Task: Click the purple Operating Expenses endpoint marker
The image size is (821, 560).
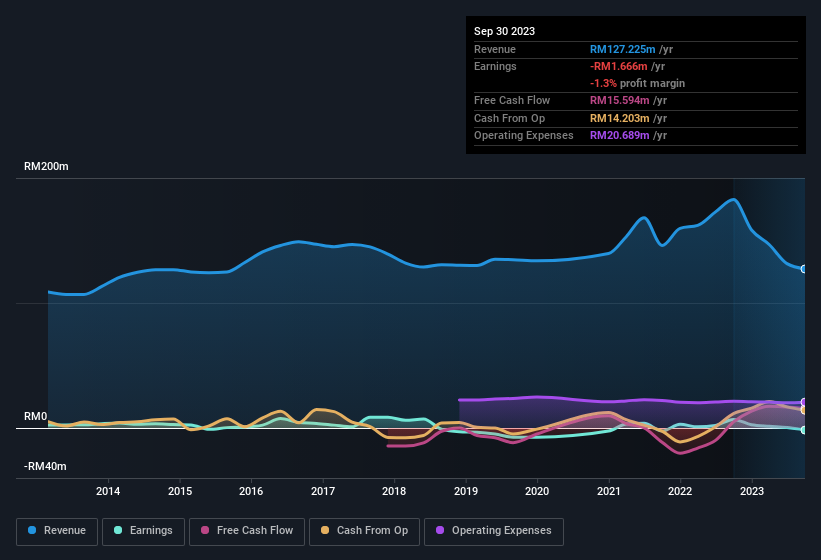Action: click(x=804, y=402)
